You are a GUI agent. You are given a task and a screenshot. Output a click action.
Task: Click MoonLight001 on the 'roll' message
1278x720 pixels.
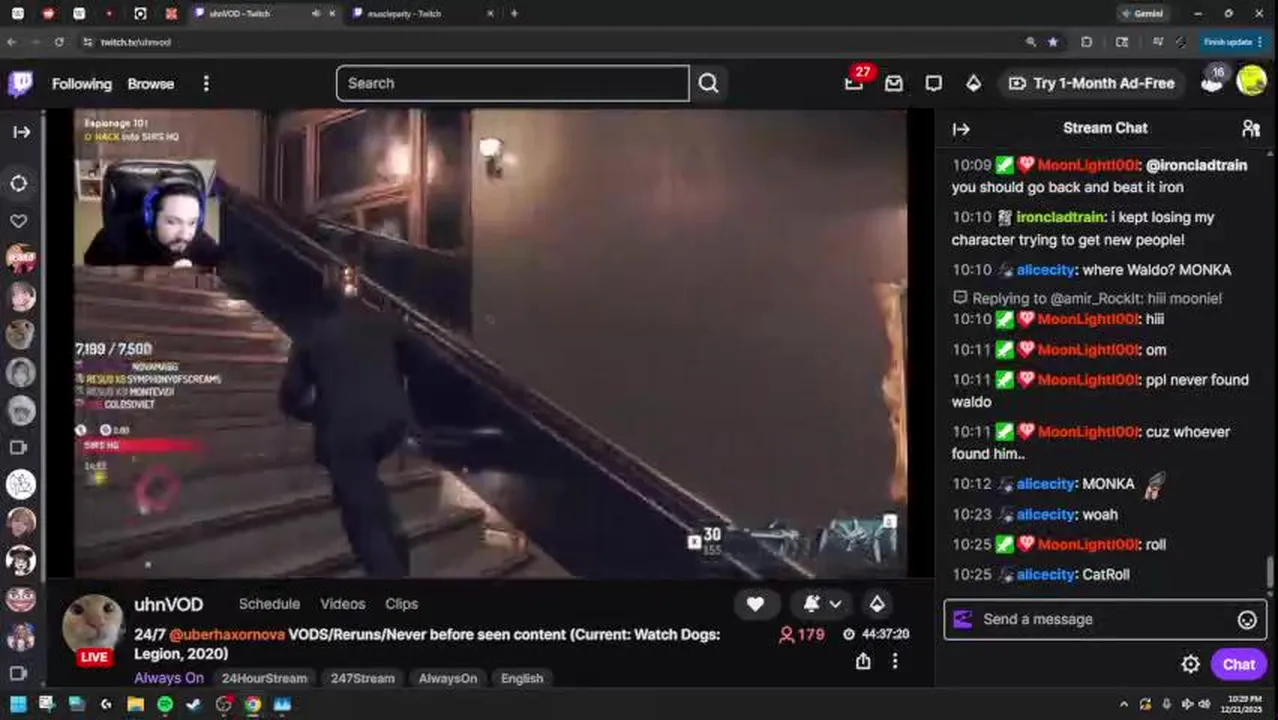[x=1088, y=545]
